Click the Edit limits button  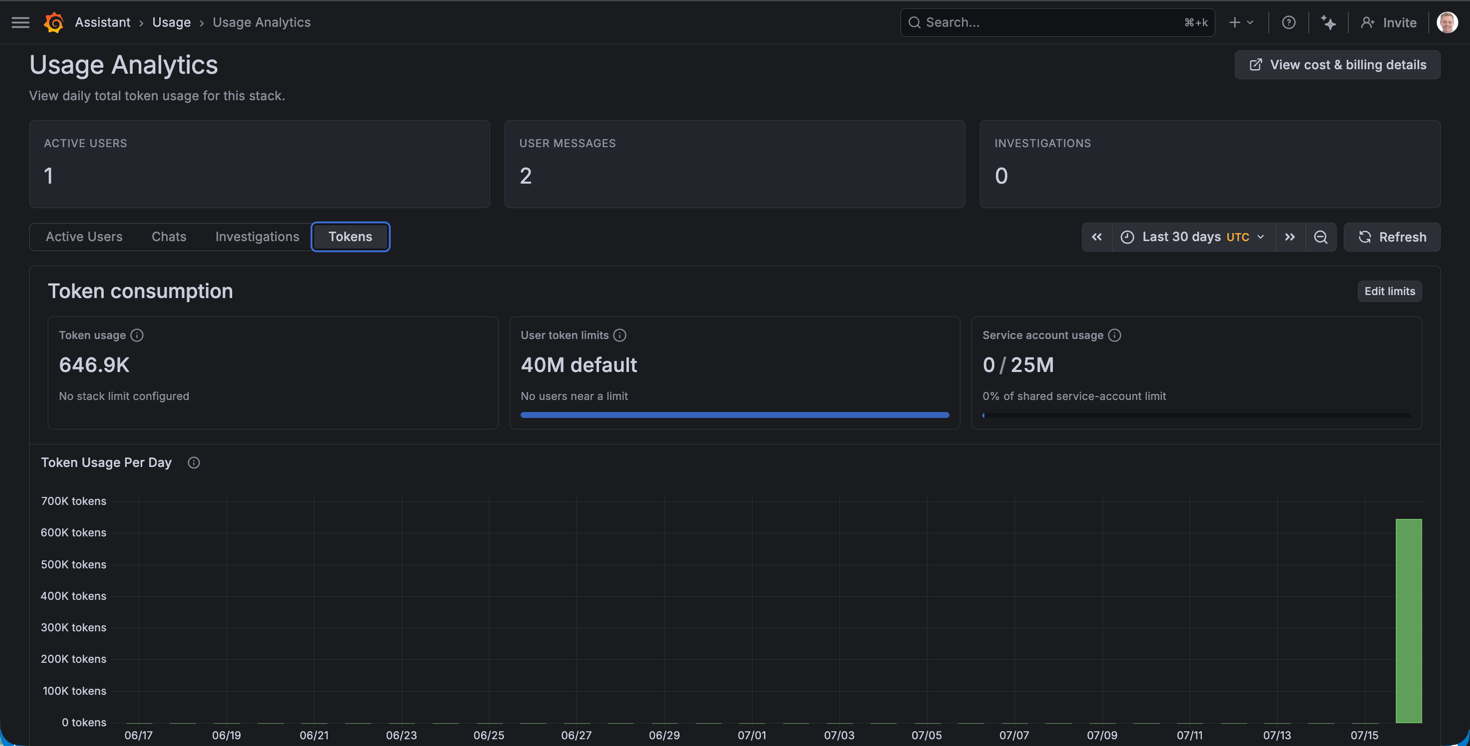(1389, 291)
